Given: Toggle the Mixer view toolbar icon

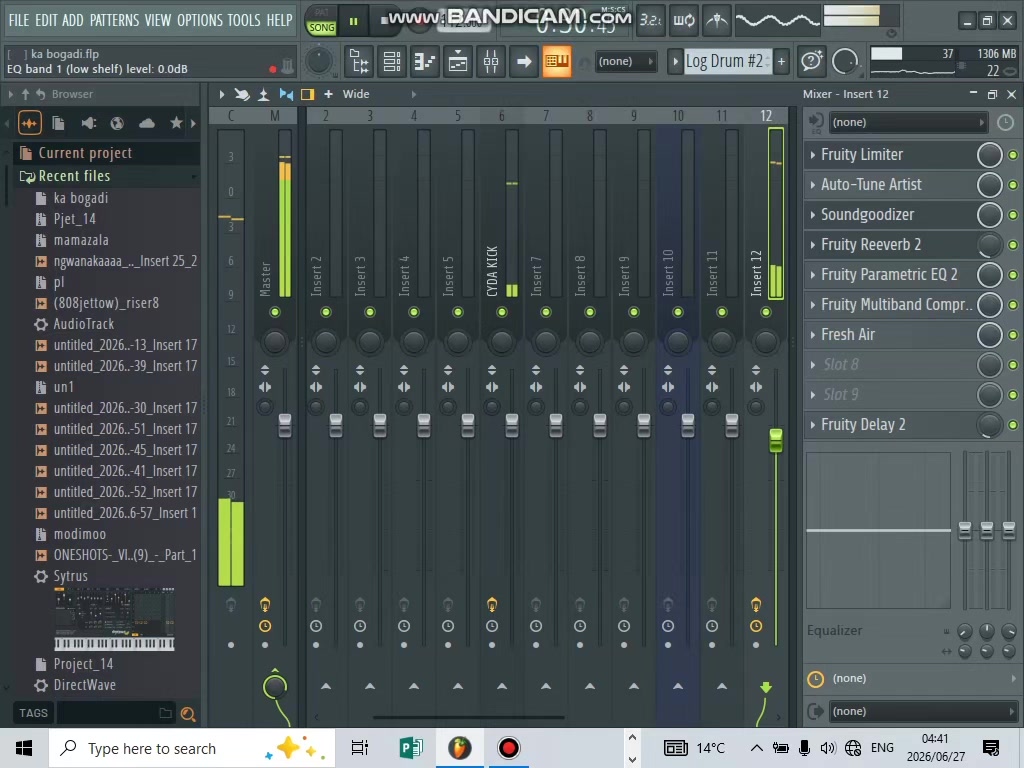Looking at the screenshot, I should 491,61.
